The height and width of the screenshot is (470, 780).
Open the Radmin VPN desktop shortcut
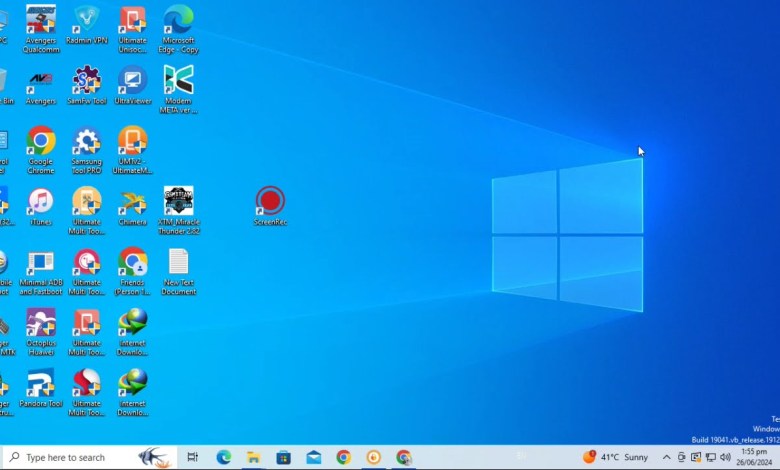click(87, 20)
